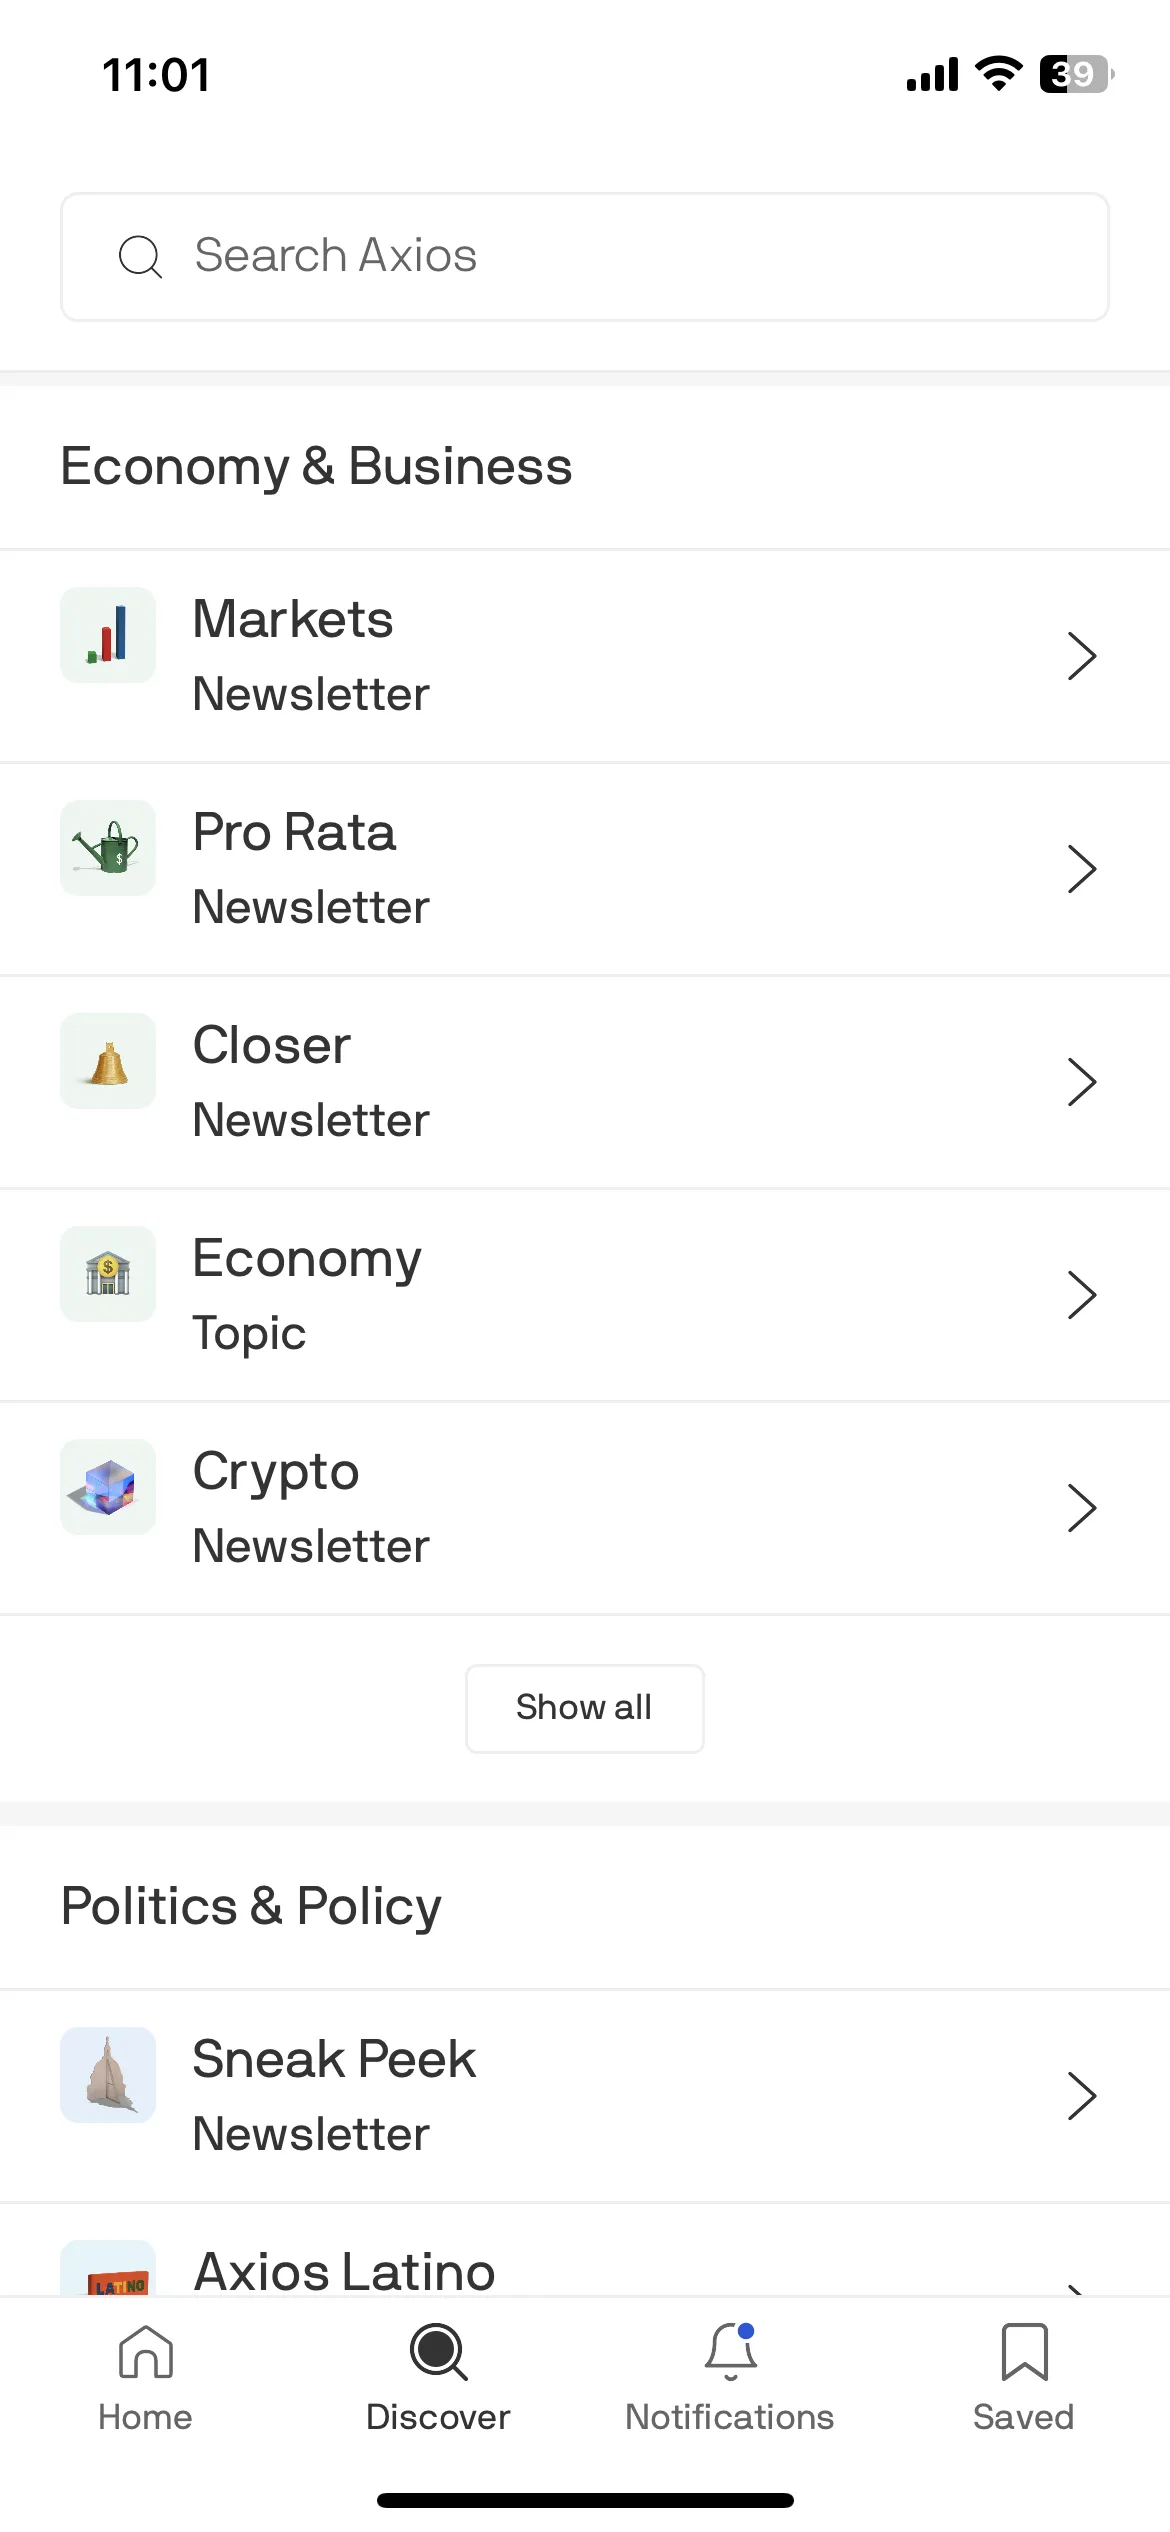Tap the Pro Rata watering can icon
Screen dimensions: 1170x2532
point(108,848)
